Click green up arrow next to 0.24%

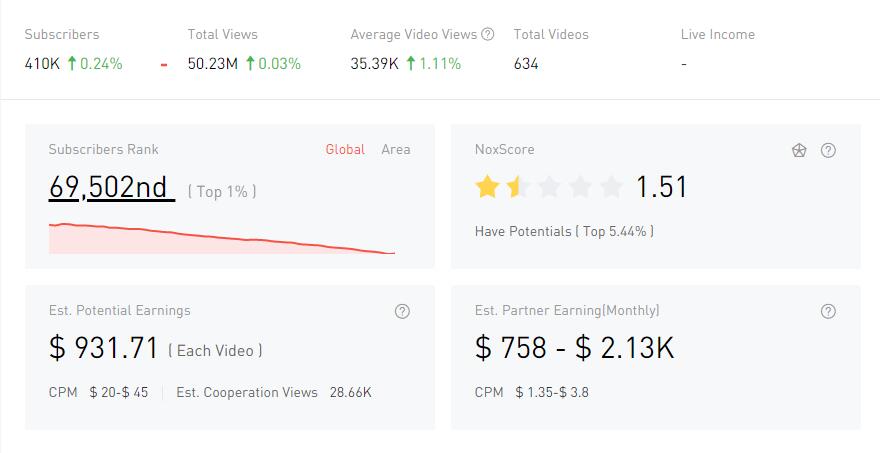tap(72, 63)
